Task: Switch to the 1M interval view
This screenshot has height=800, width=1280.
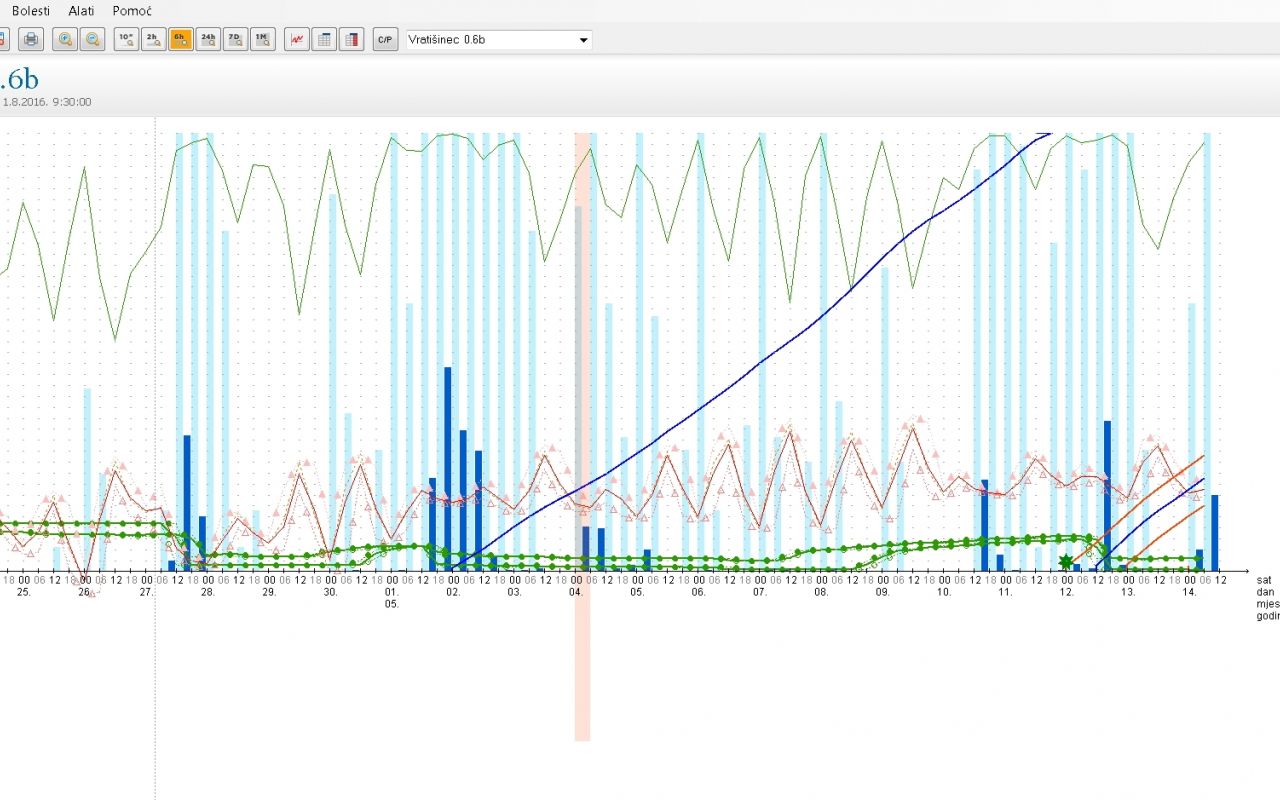Action: tap(262, 40)
